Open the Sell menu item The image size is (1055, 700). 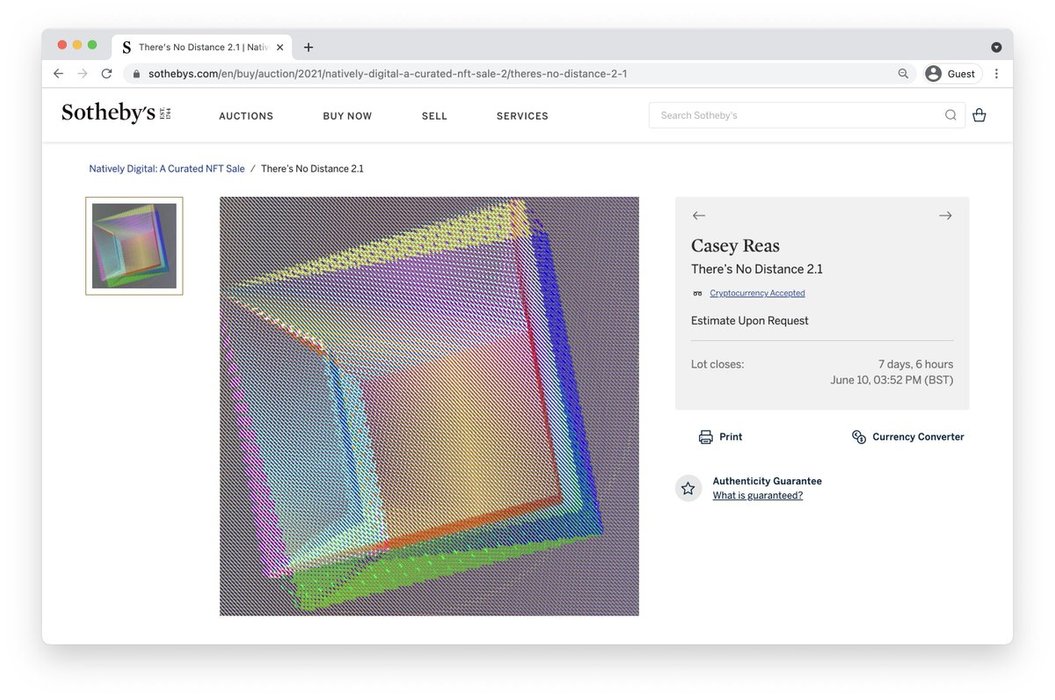(434, 116)
